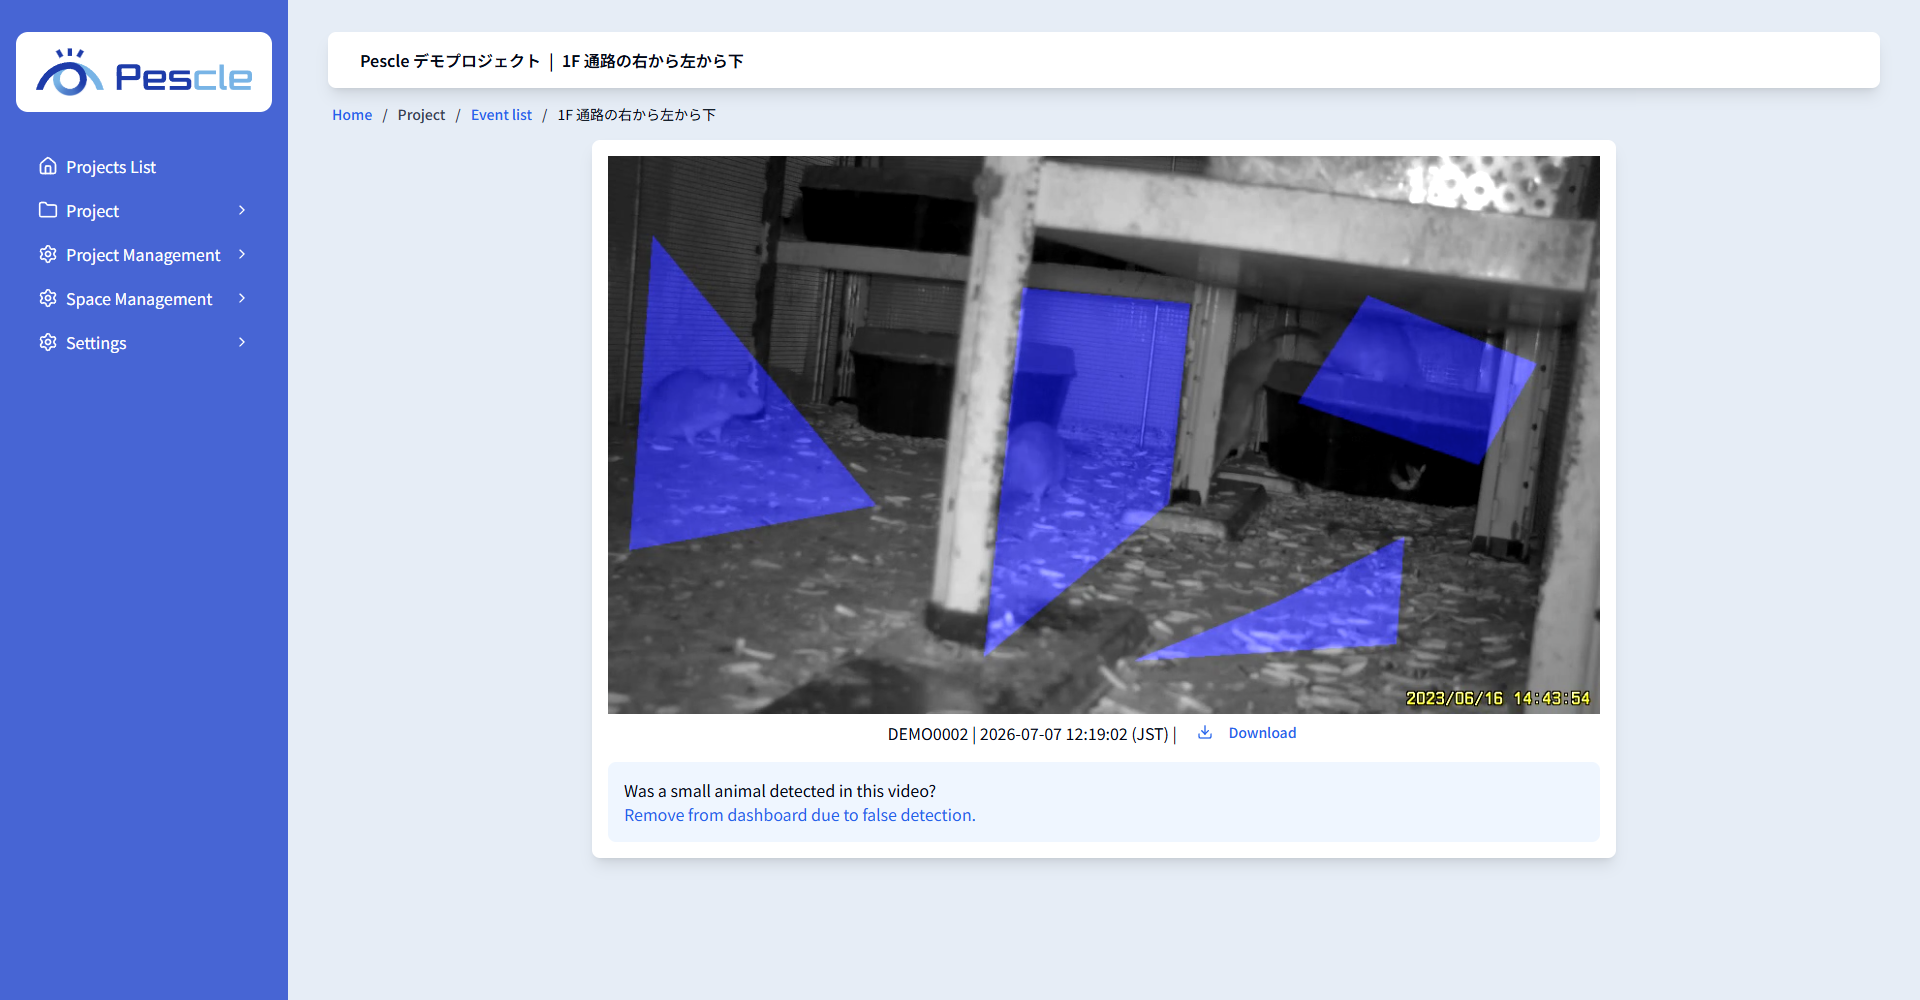This screenshot has height=1000, width=1920.
Task: Click the gear icon beside Space Management
Action: 48,298
